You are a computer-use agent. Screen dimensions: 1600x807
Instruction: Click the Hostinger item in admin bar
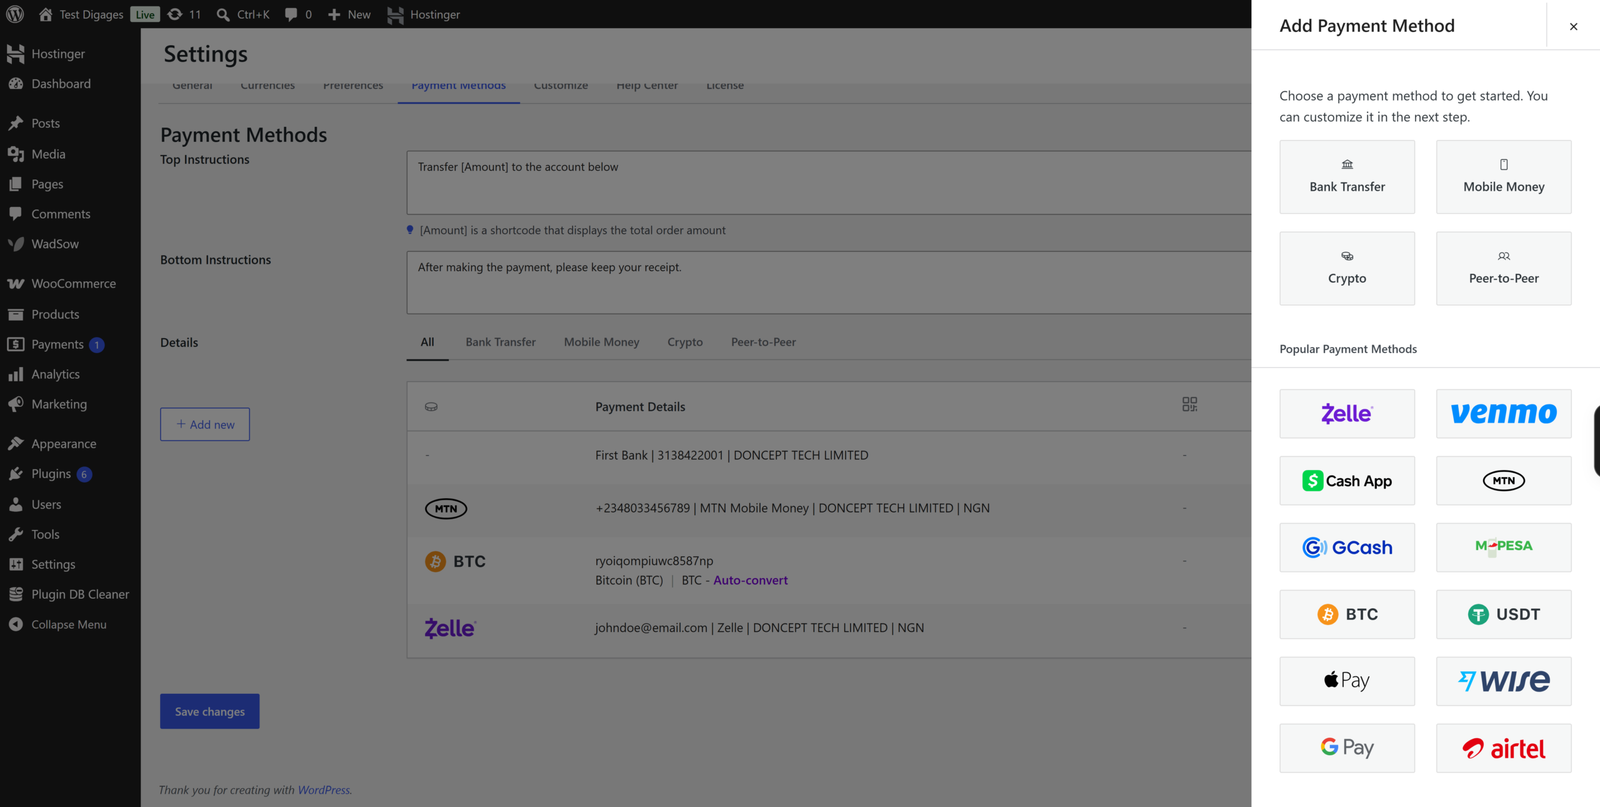[424, 14]
